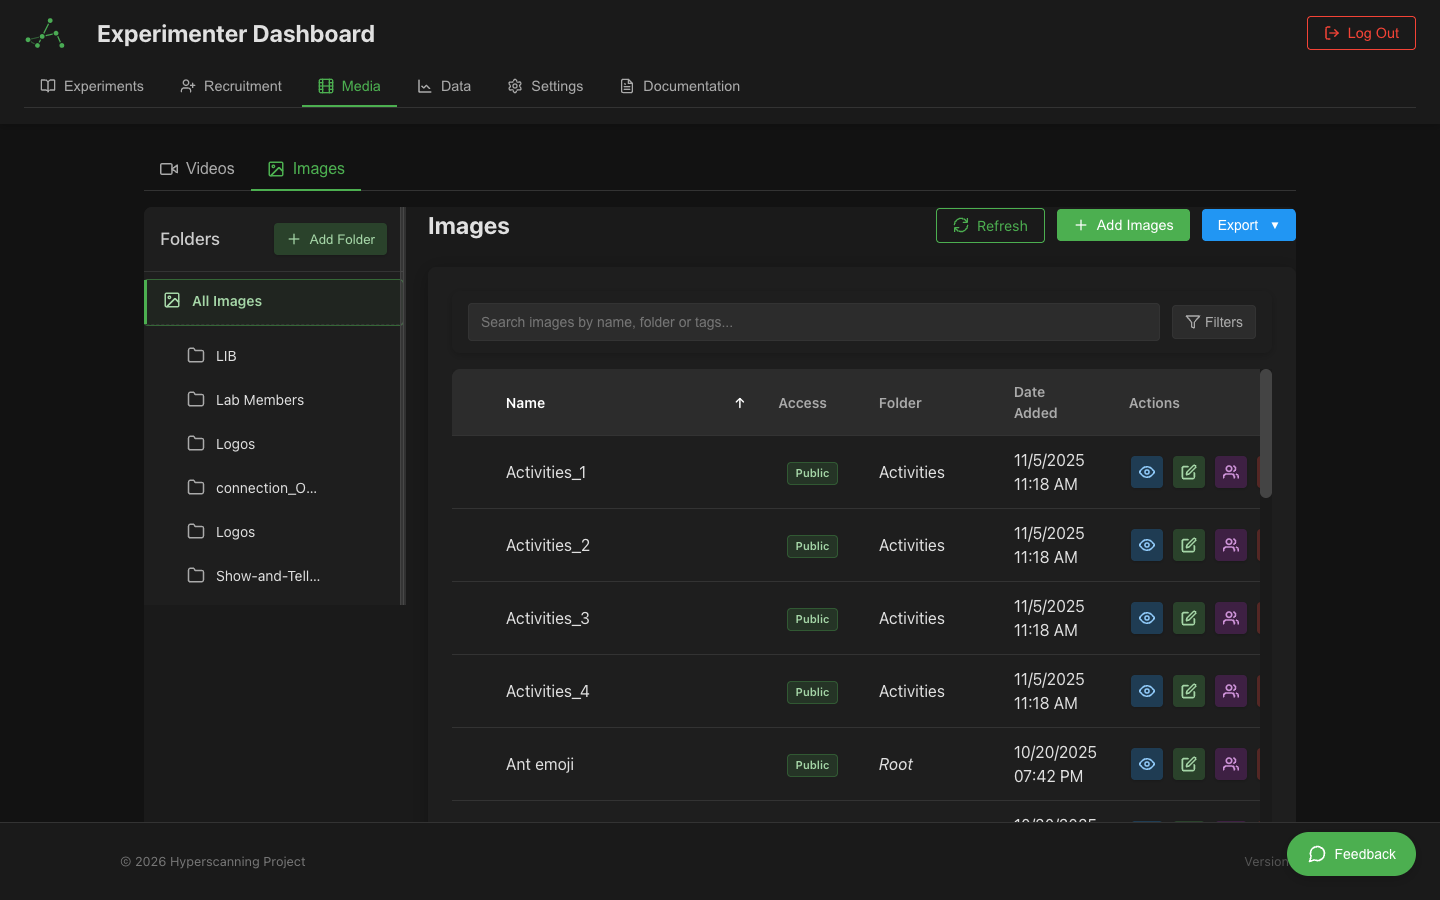Toggle the Name column sort arrow
Image resolution: width=1440 pixels, height=900 pixels.
tap(739, 403)
